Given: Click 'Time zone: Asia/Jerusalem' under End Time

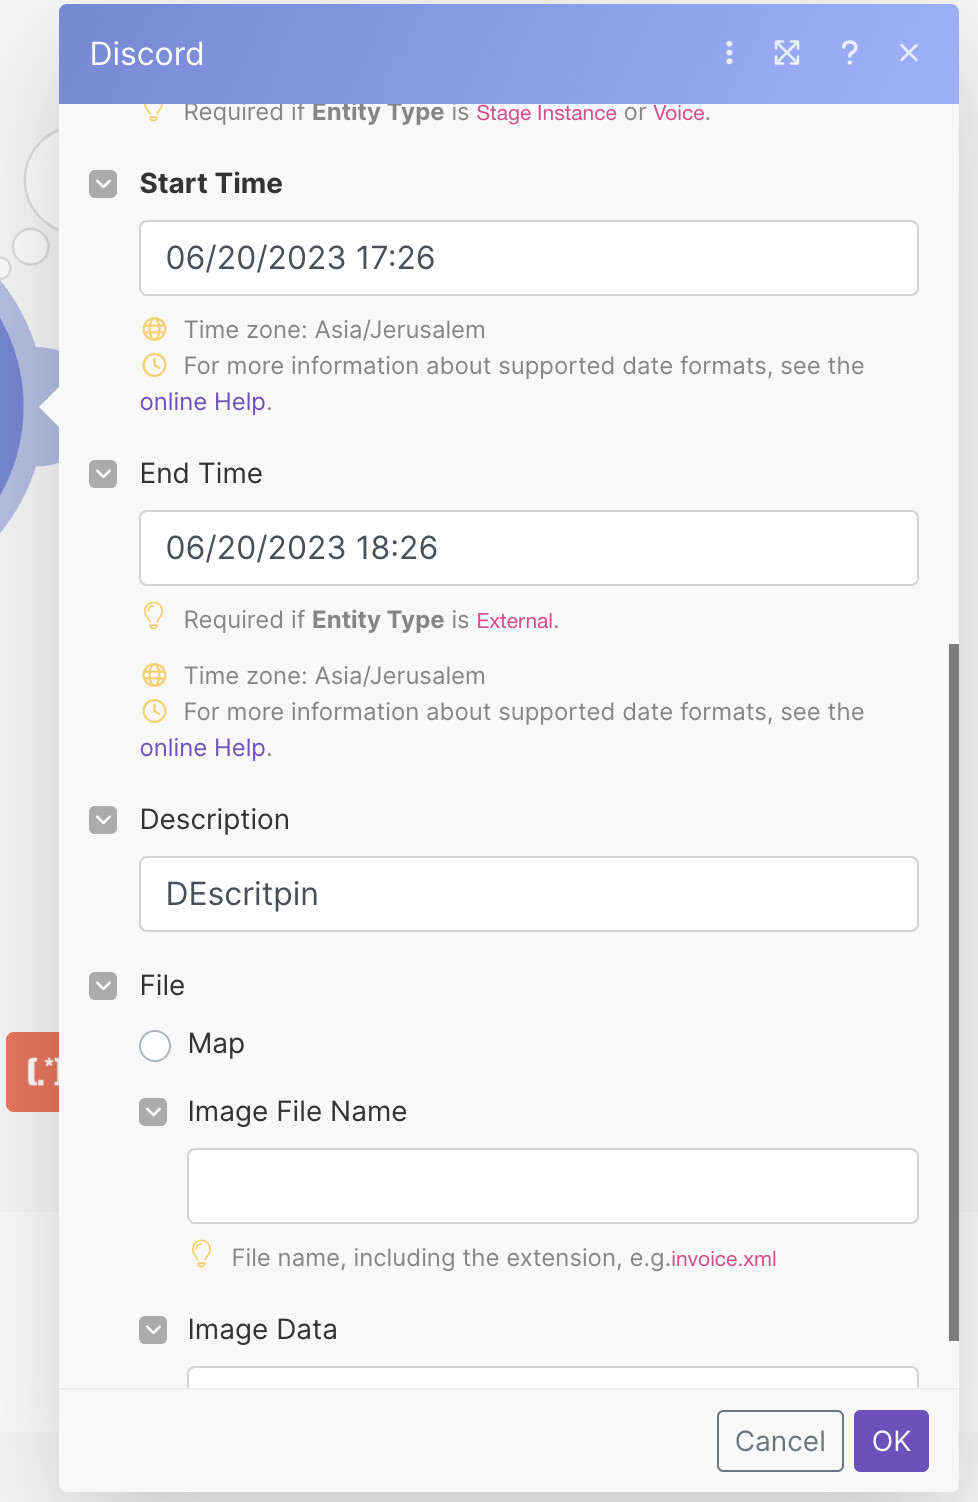Looking at the screenshot, I should coord(334,676).
